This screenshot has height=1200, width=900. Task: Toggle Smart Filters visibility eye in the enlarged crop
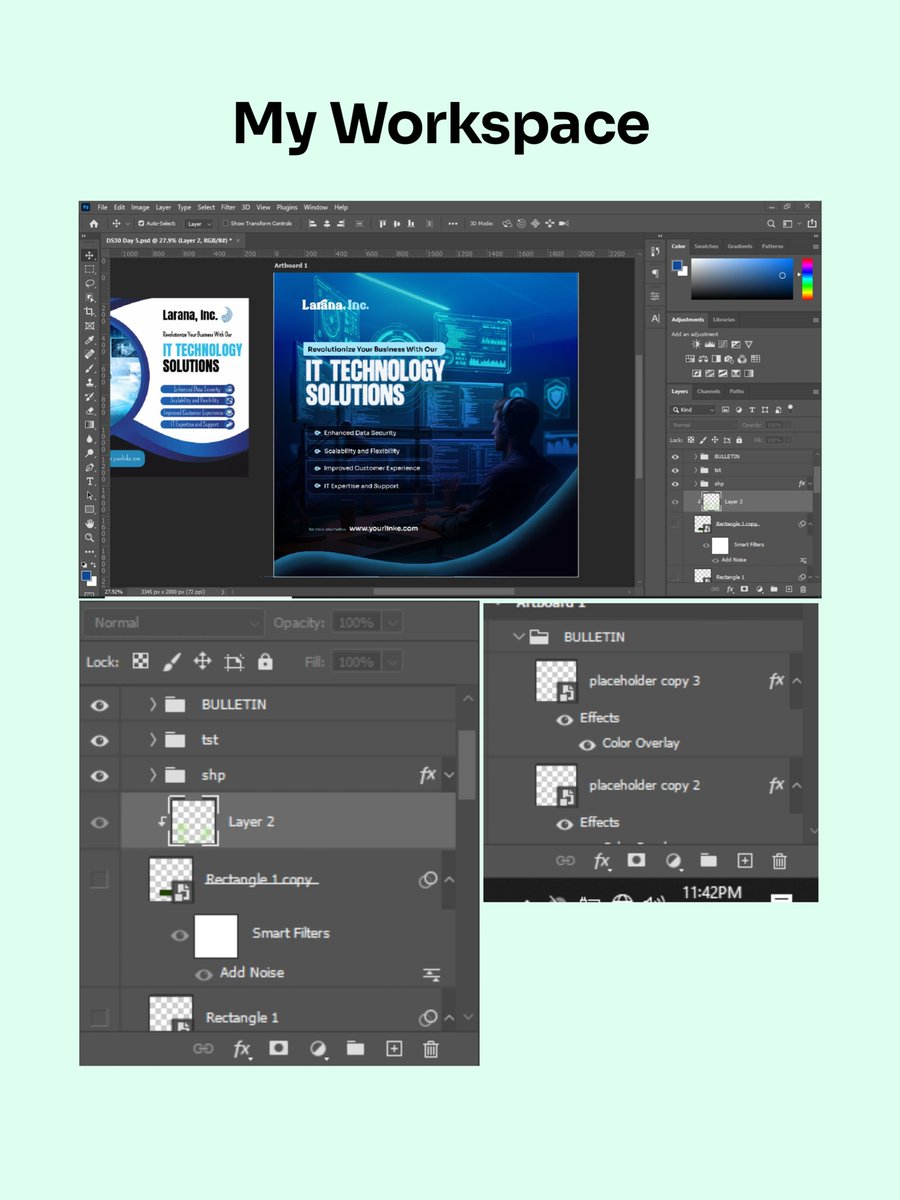[x=180, y=935]
